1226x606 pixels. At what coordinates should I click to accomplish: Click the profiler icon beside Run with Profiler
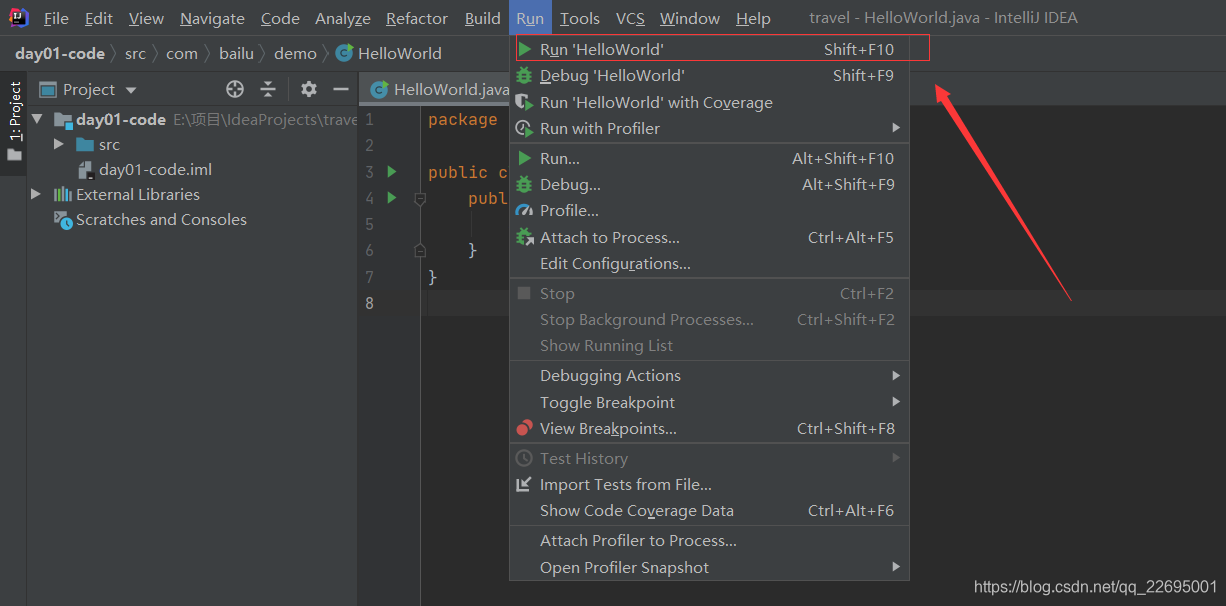coord(524,128)
